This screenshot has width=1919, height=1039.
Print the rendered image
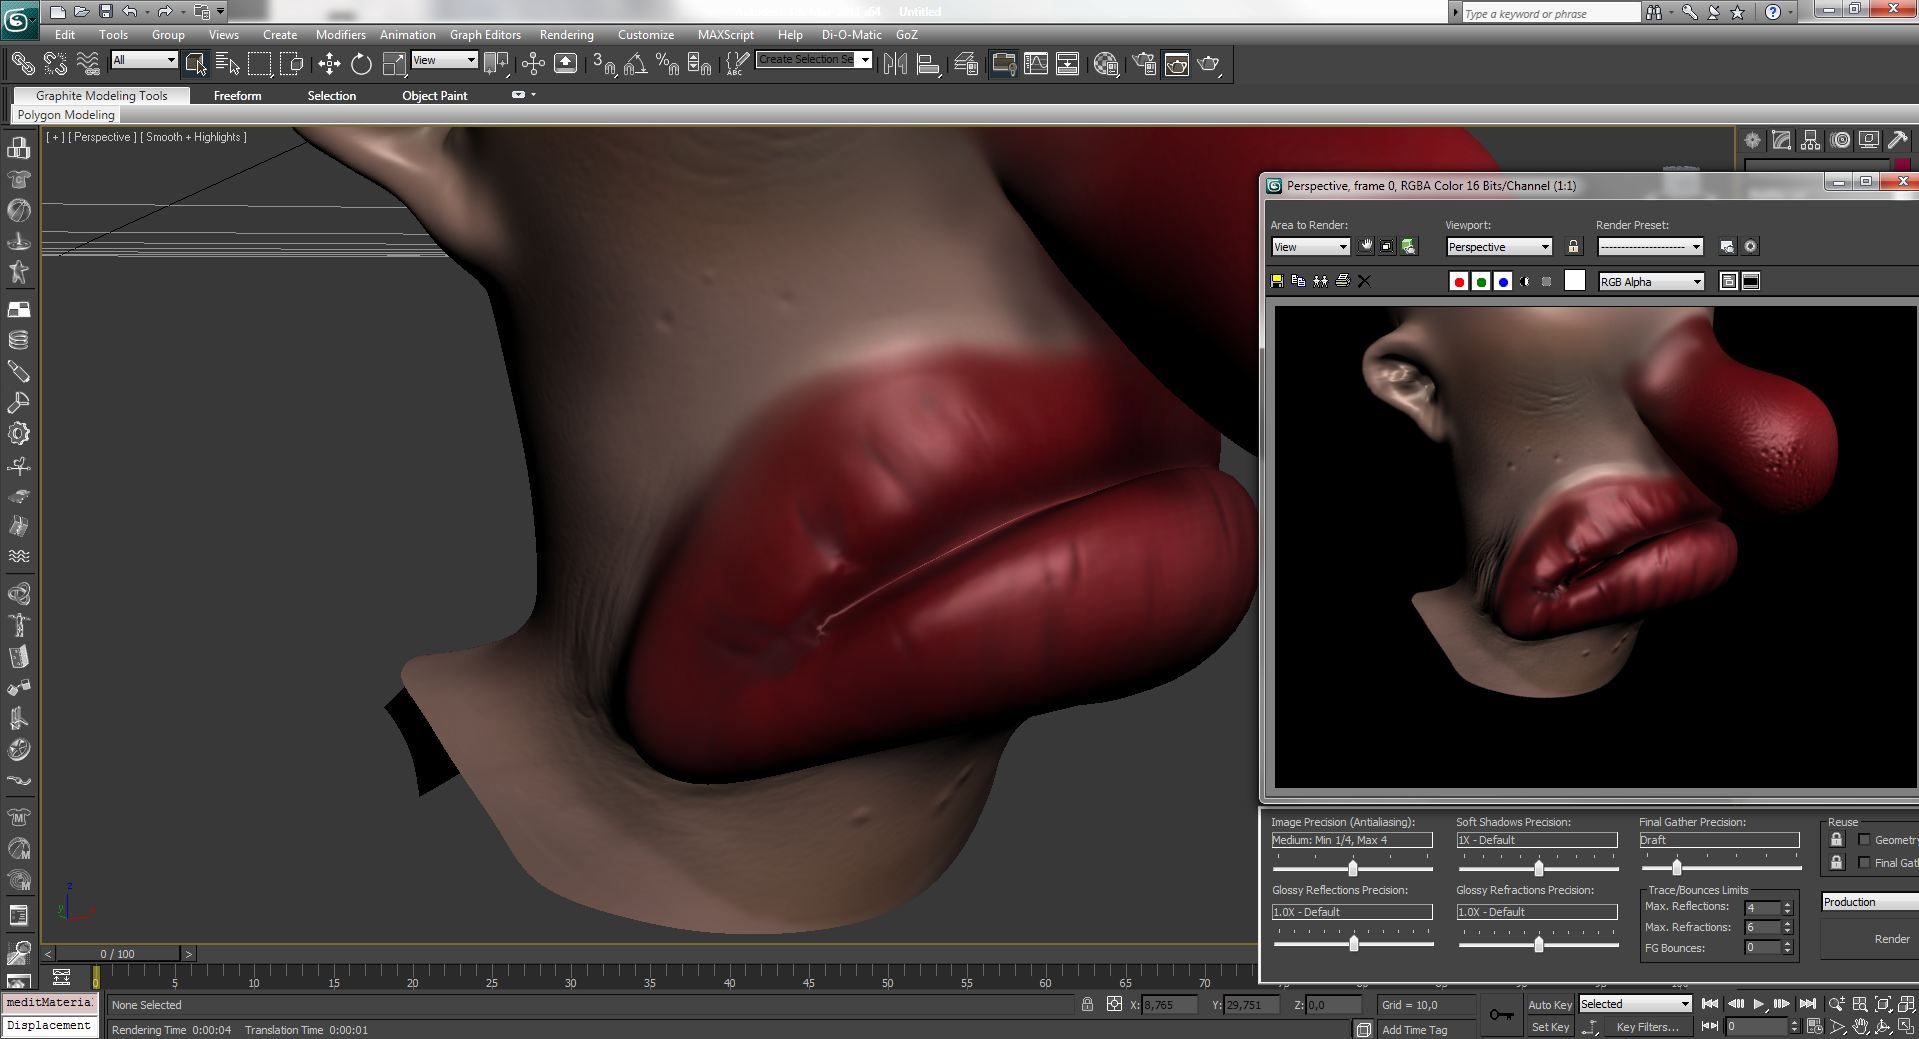[x=1341, y=281]
